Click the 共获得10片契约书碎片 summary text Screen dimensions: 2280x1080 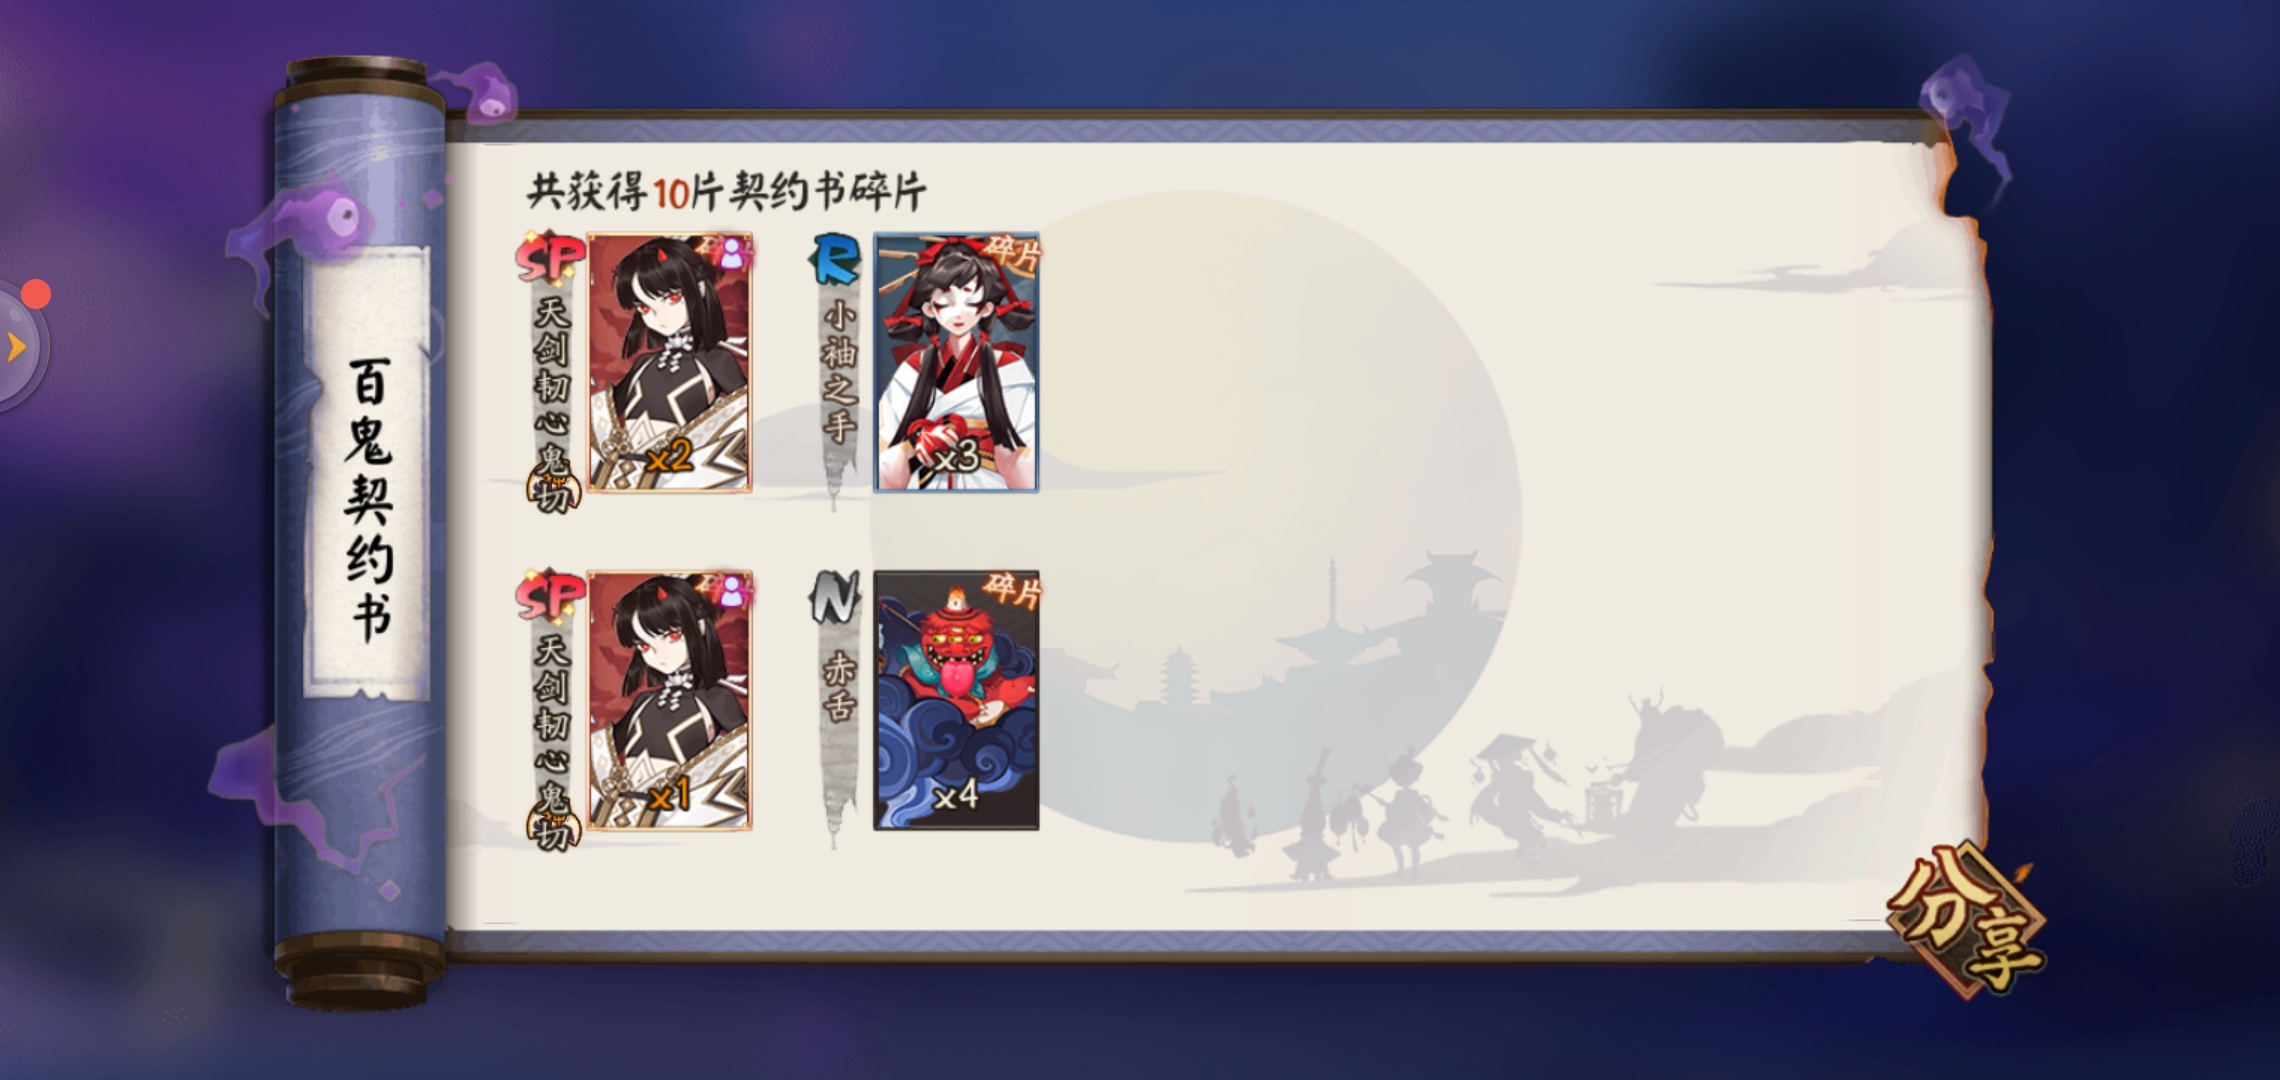pyautogui.click(x=727, y=190)
